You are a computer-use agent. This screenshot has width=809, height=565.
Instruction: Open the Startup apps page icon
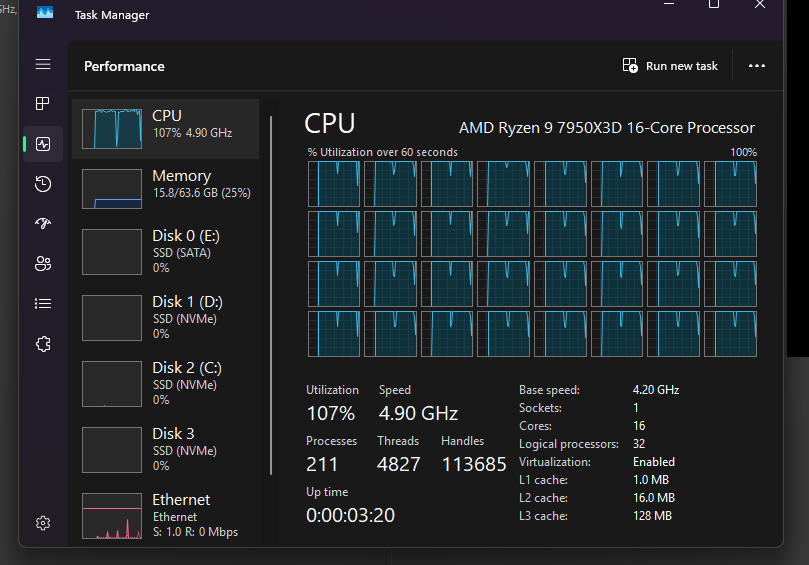43,223
